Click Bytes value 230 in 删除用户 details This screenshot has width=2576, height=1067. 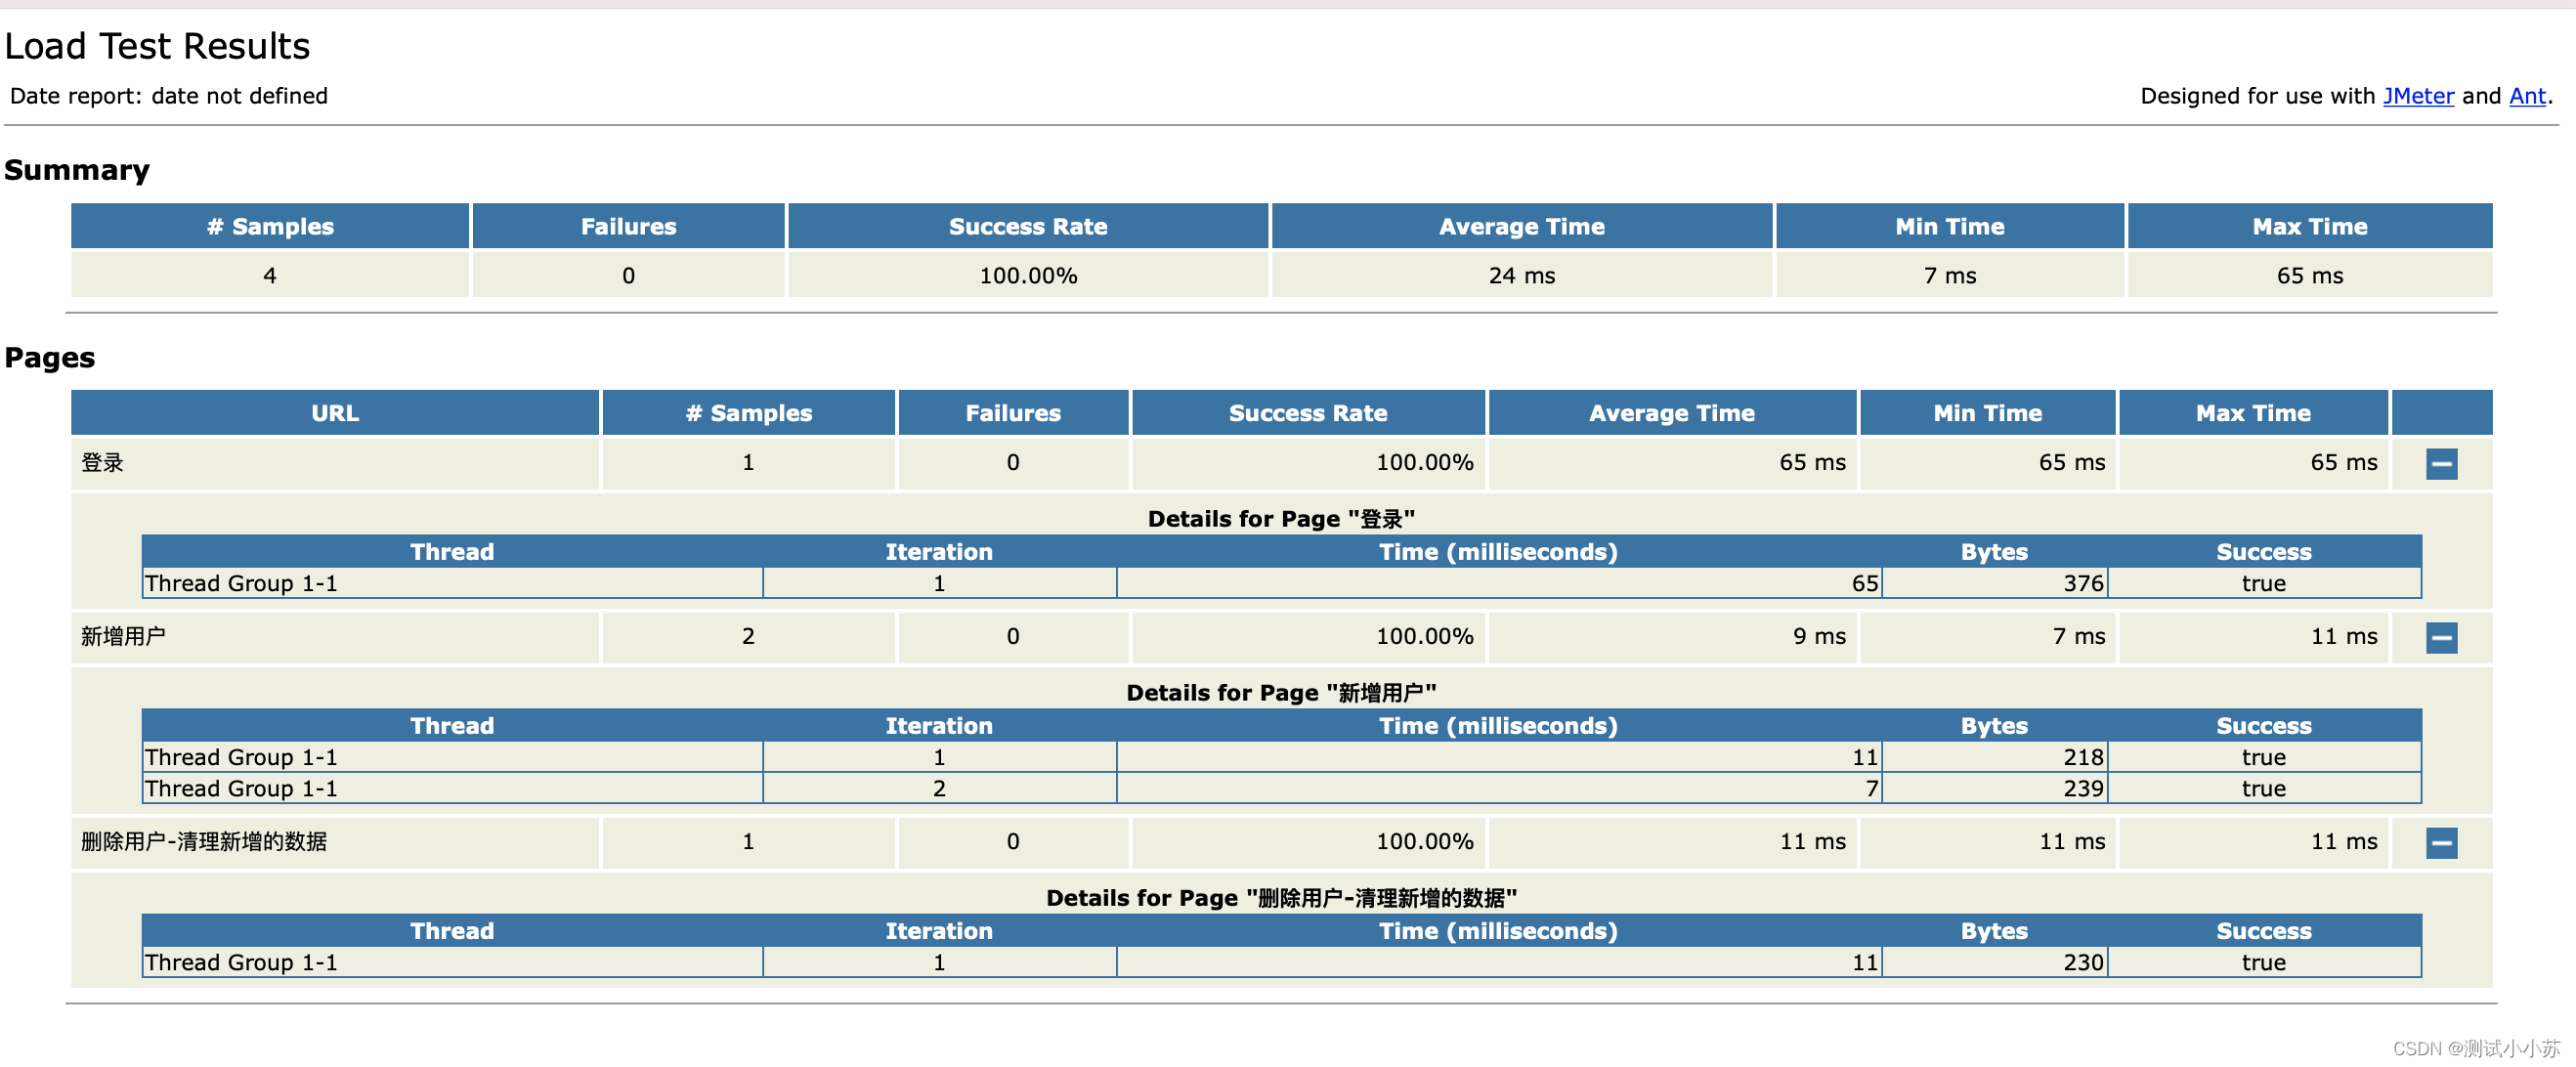tap(2083, 963)
